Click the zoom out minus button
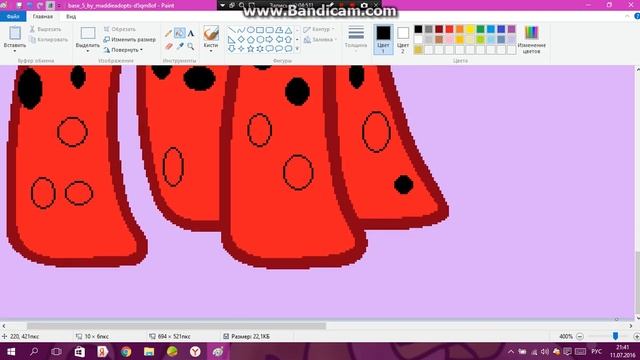 (580, 336)
